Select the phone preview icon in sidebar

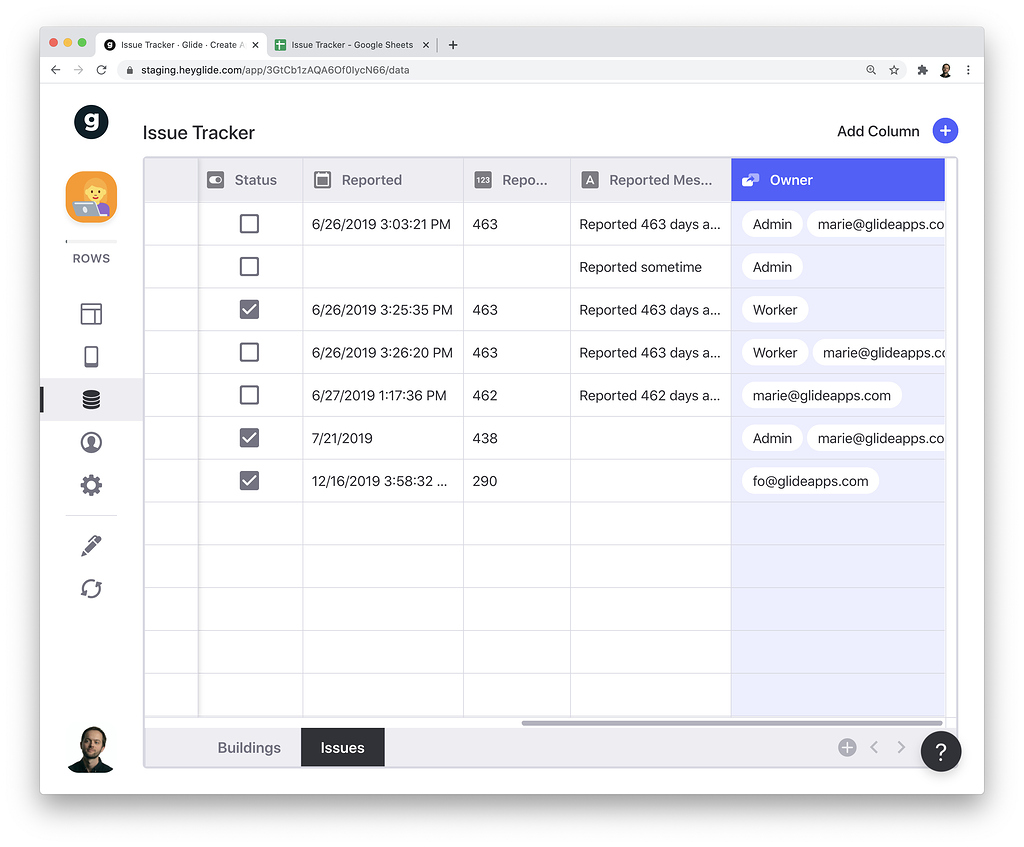point(91,356)
